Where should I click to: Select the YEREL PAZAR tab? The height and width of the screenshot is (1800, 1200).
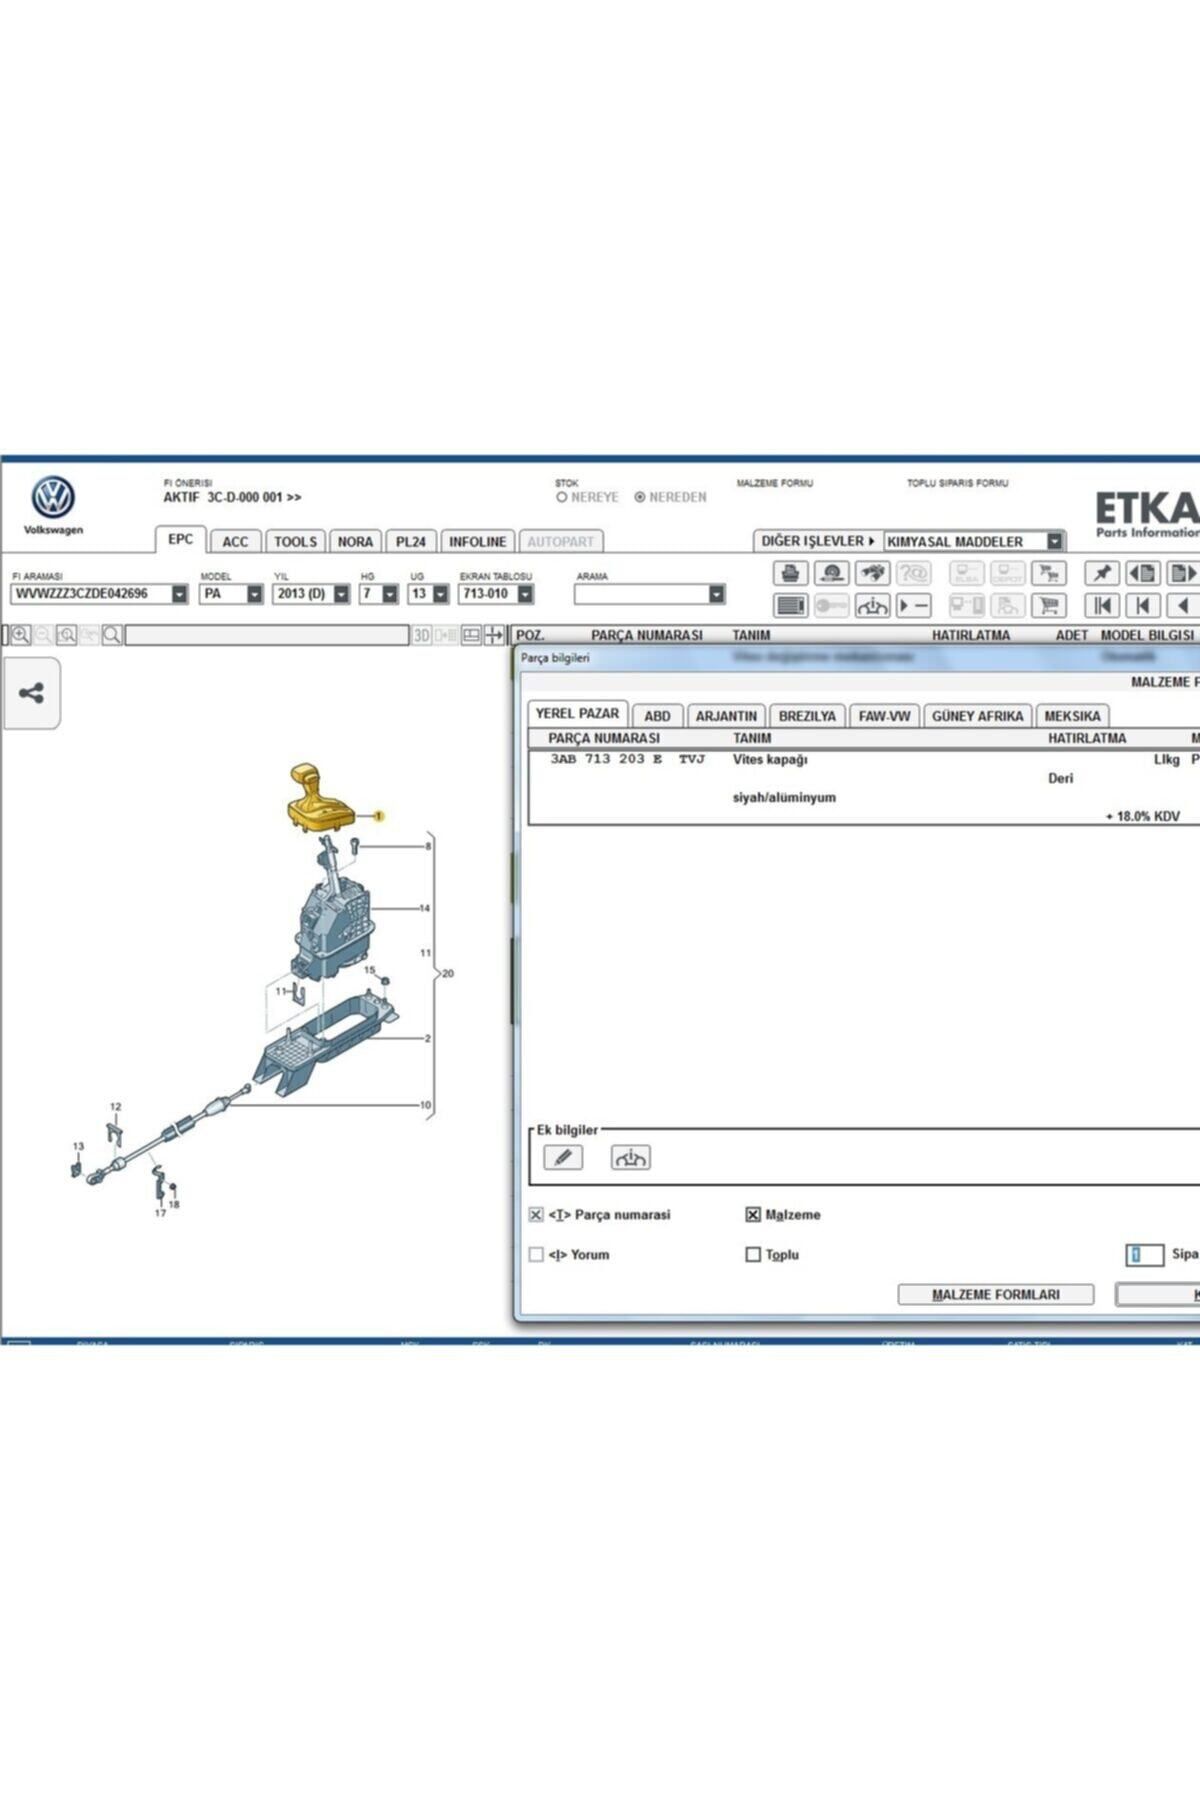click(x=577, y=713)
